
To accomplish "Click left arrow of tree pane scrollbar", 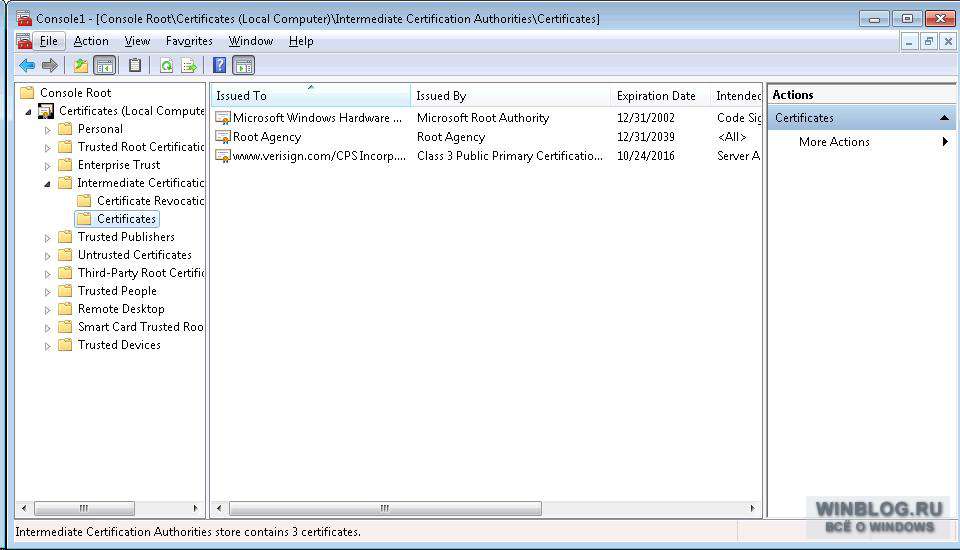I will (x=24, y=508).
